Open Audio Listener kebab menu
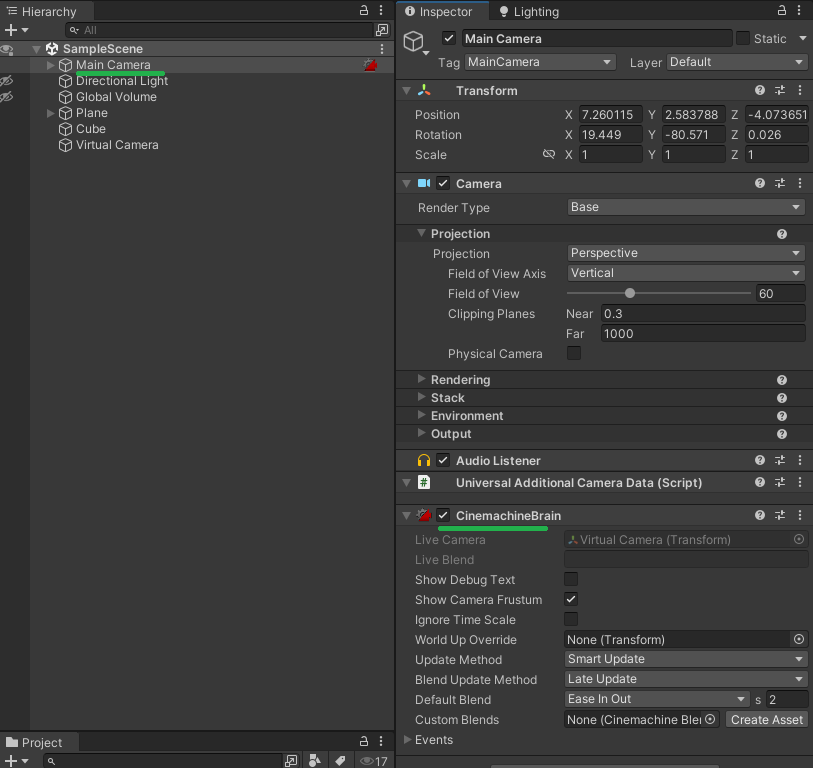This screenshot has height=768, width=813. click(x=800, y=460)
